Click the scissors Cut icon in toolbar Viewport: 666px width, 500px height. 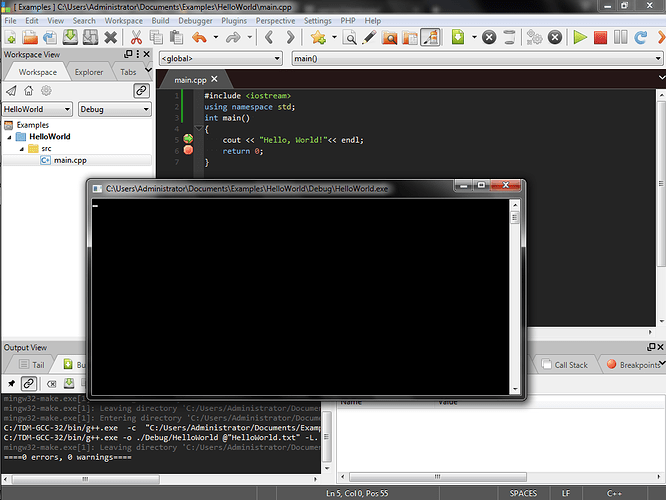(x=137, y=38)
